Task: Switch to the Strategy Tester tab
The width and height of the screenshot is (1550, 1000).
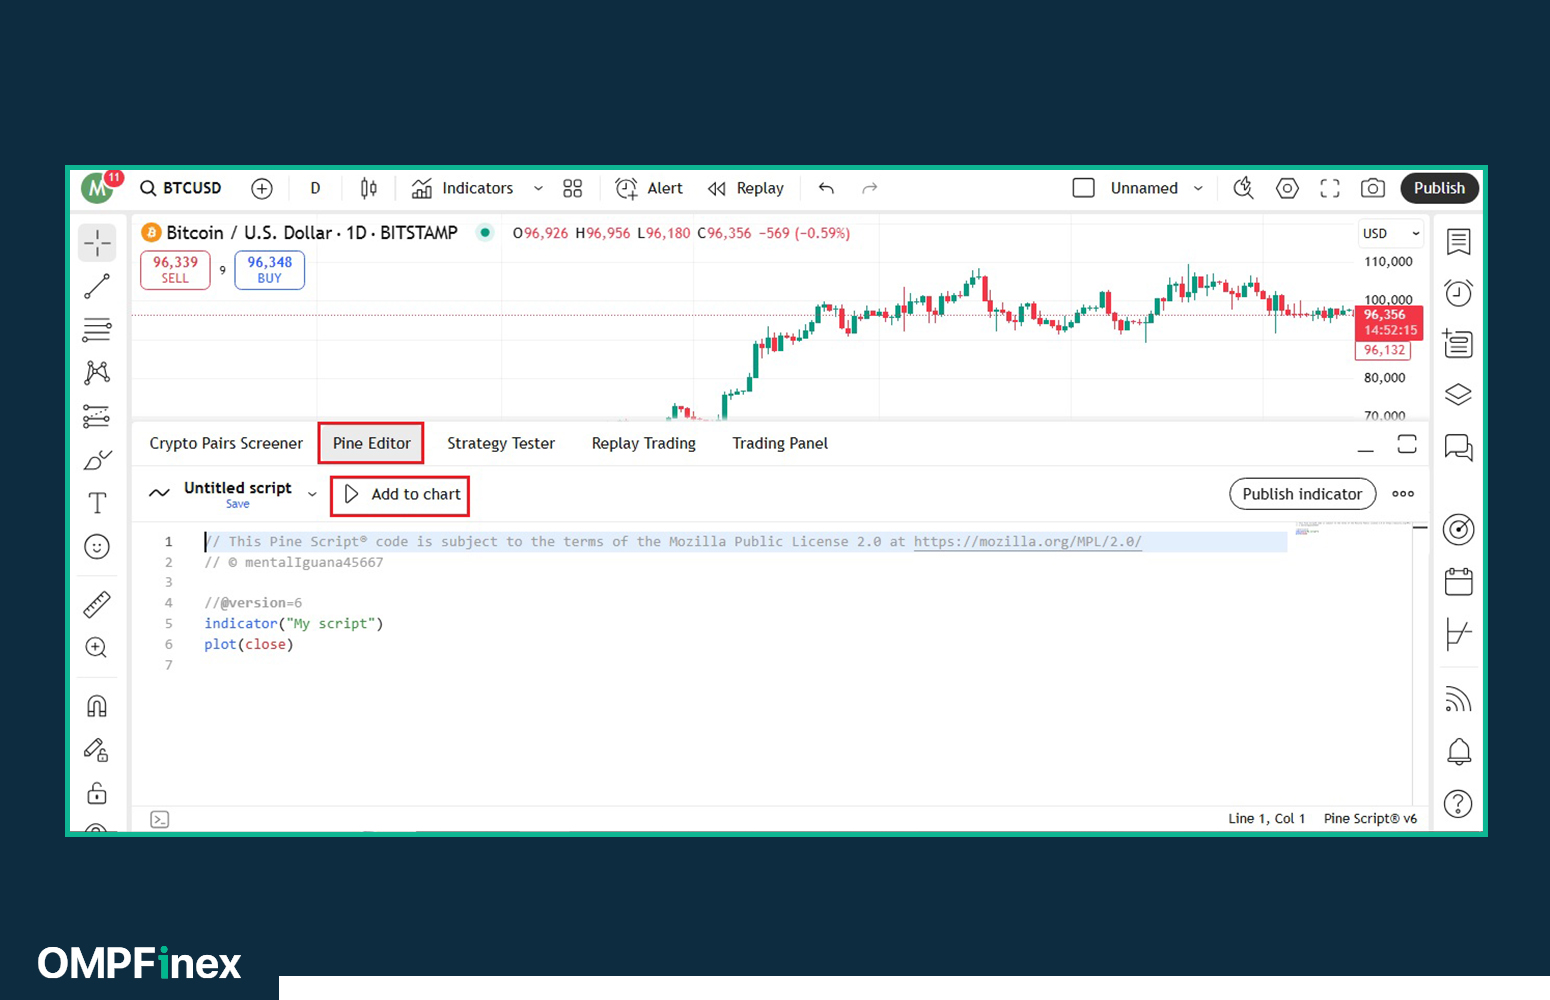Action: point(501,443)
